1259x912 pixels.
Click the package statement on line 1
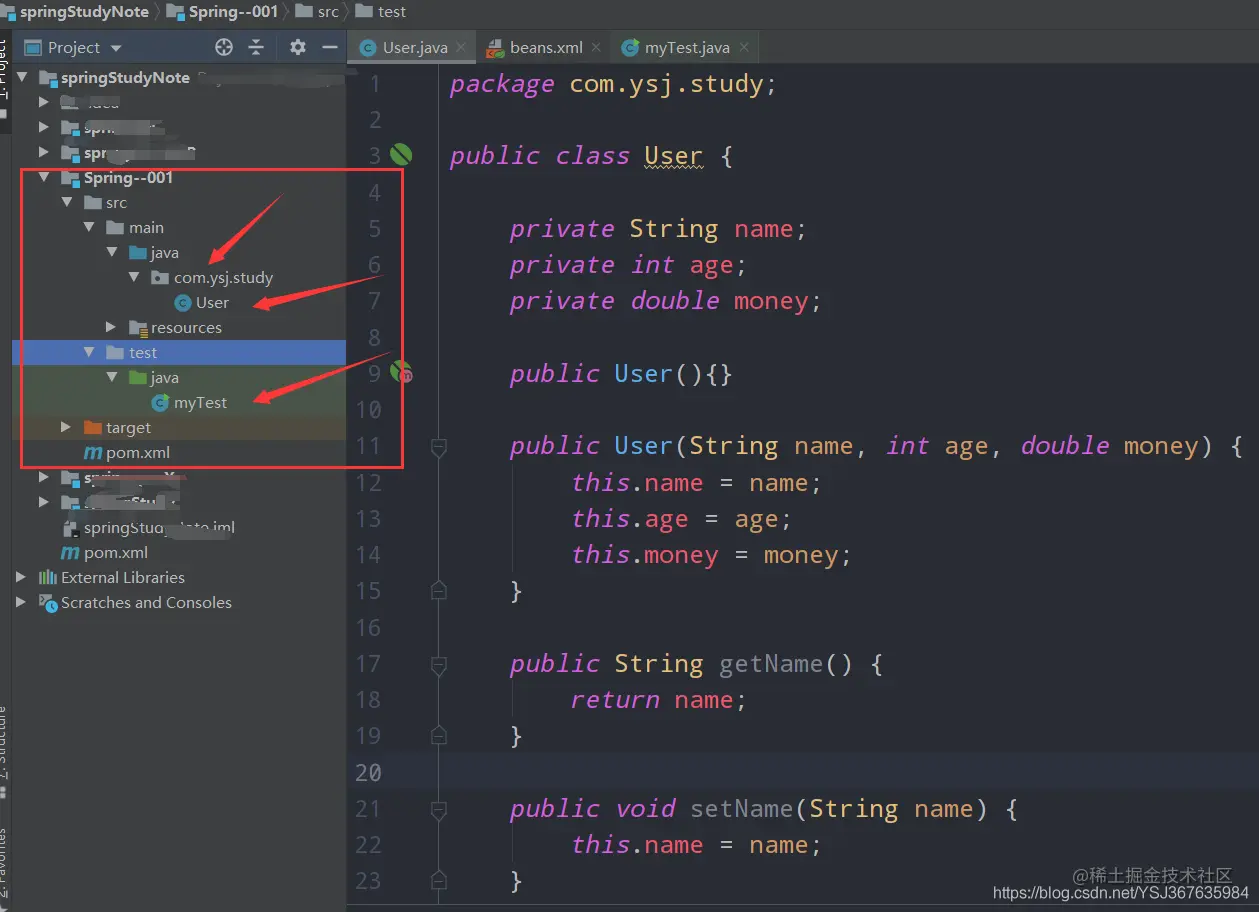[x=613, y=84]
